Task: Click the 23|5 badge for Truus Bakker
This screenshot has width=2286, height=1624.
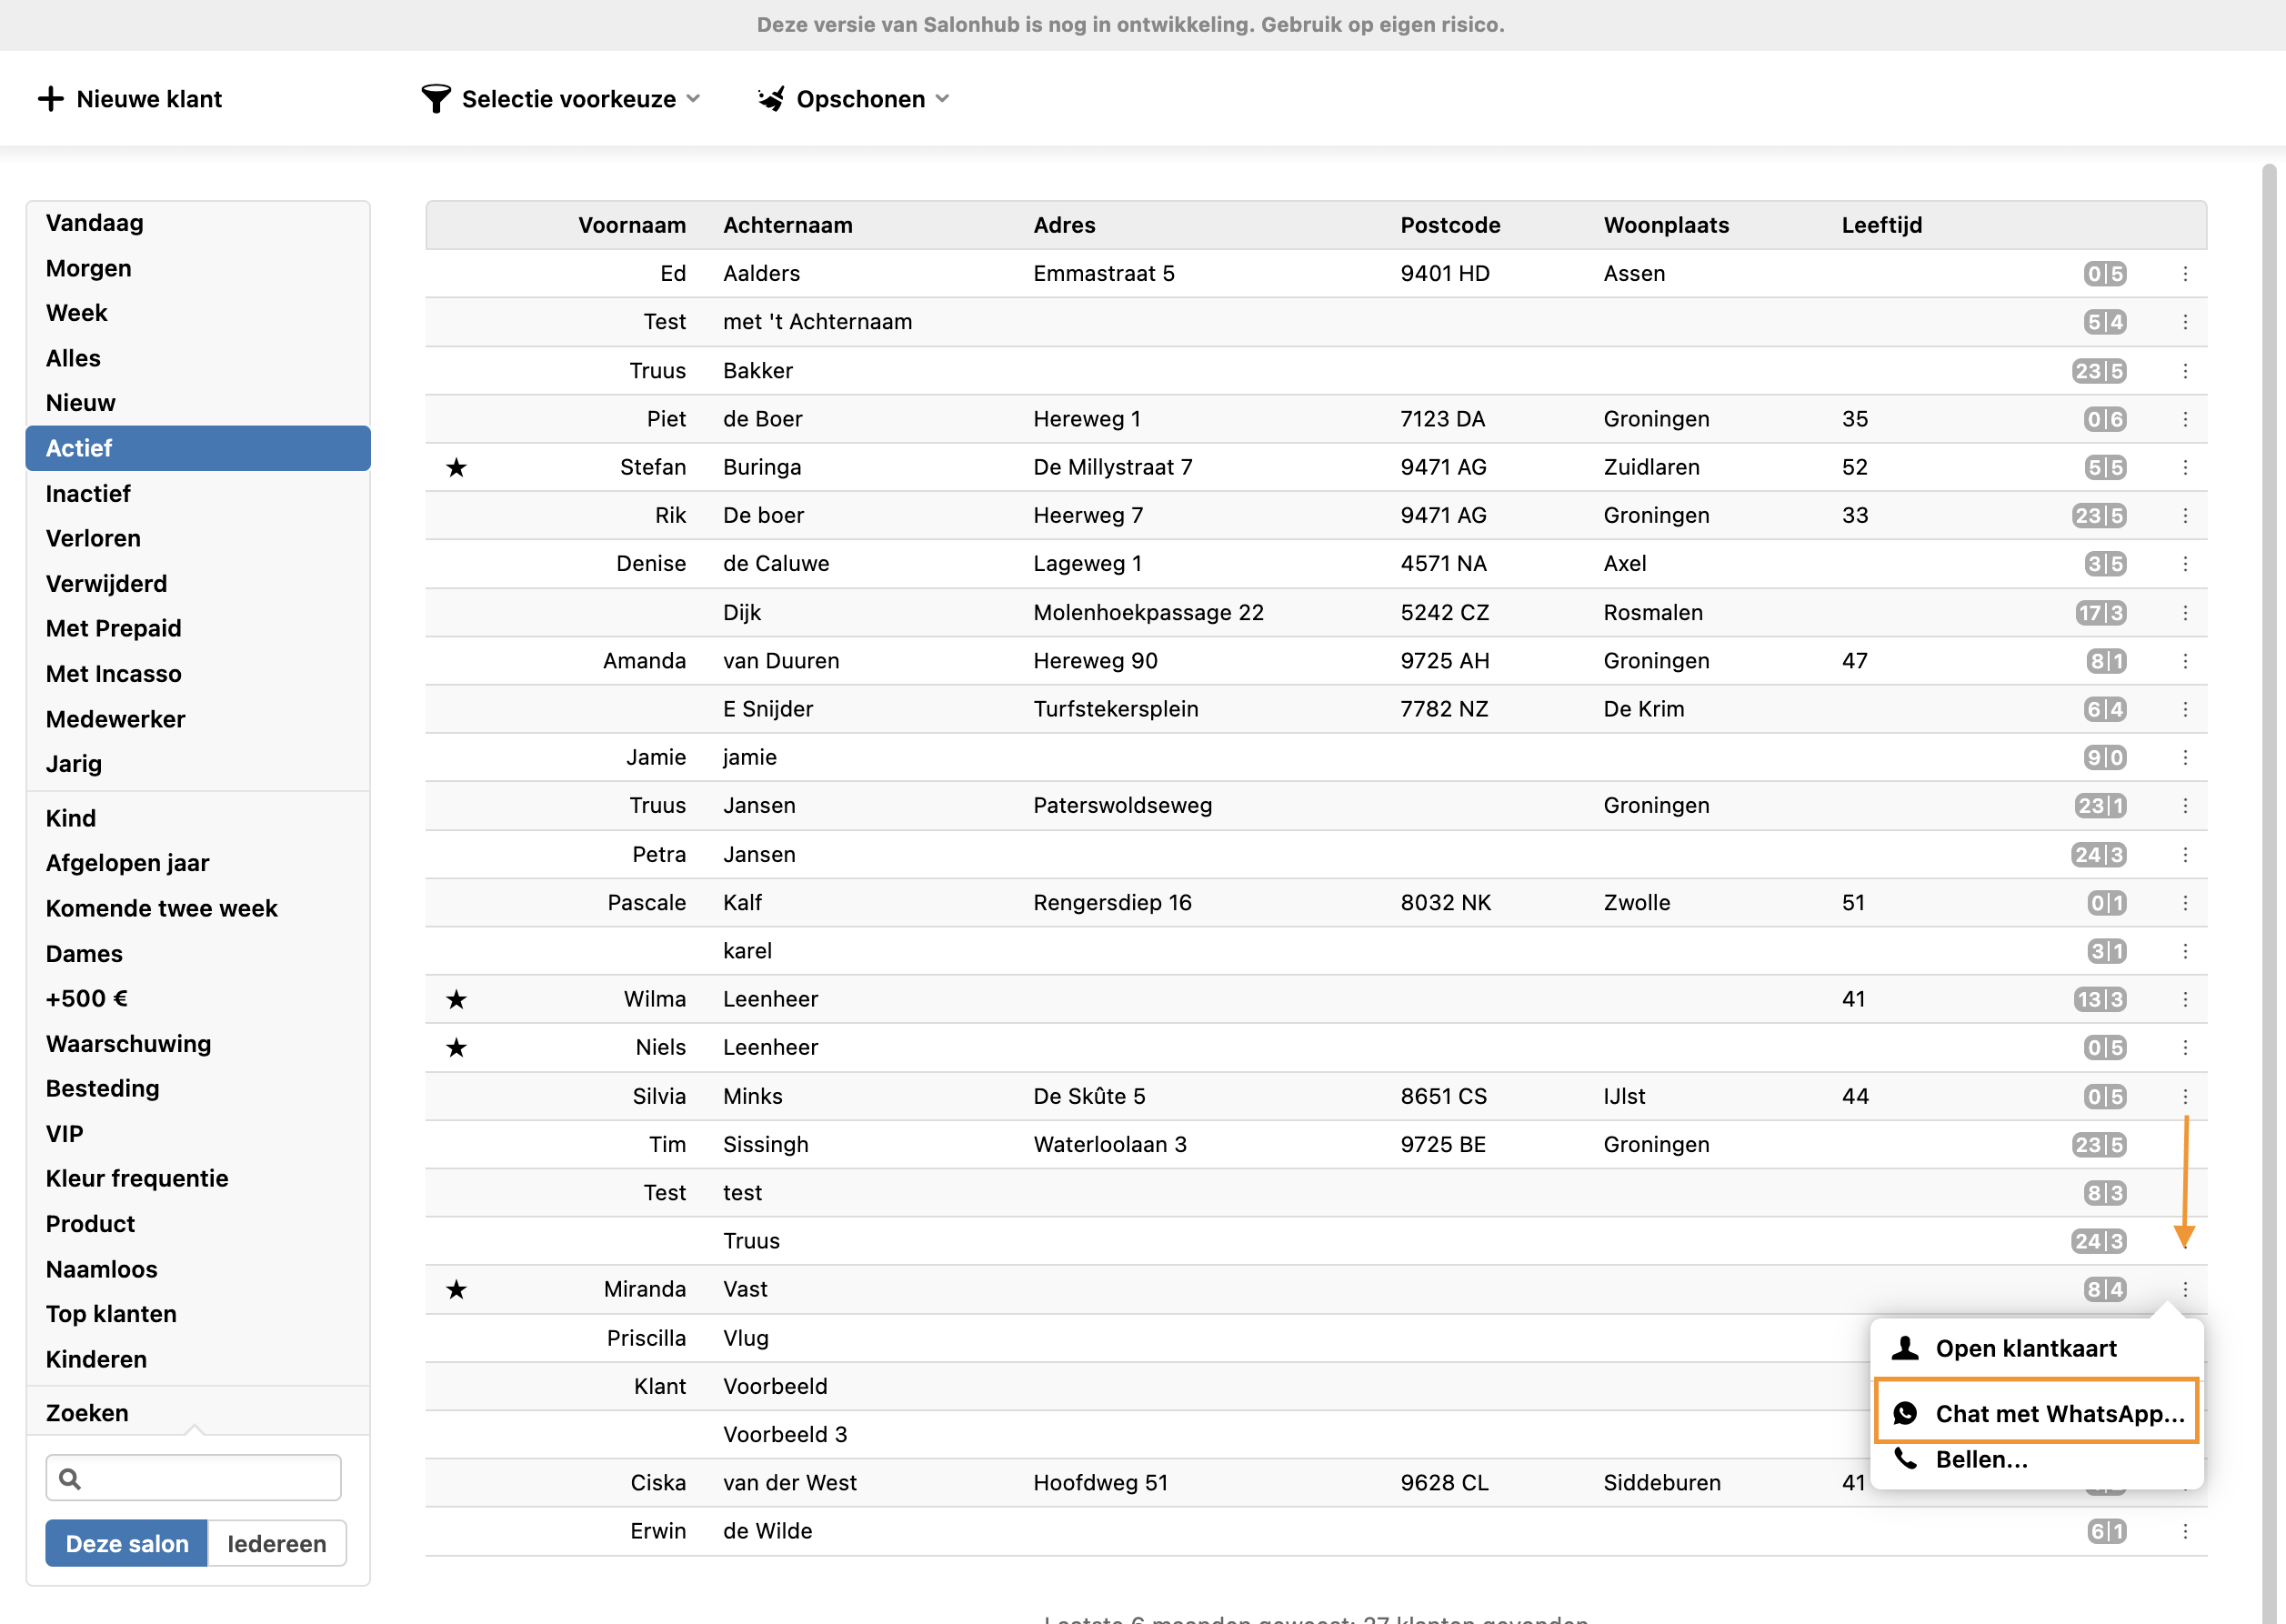Action: pos(2098,371)
